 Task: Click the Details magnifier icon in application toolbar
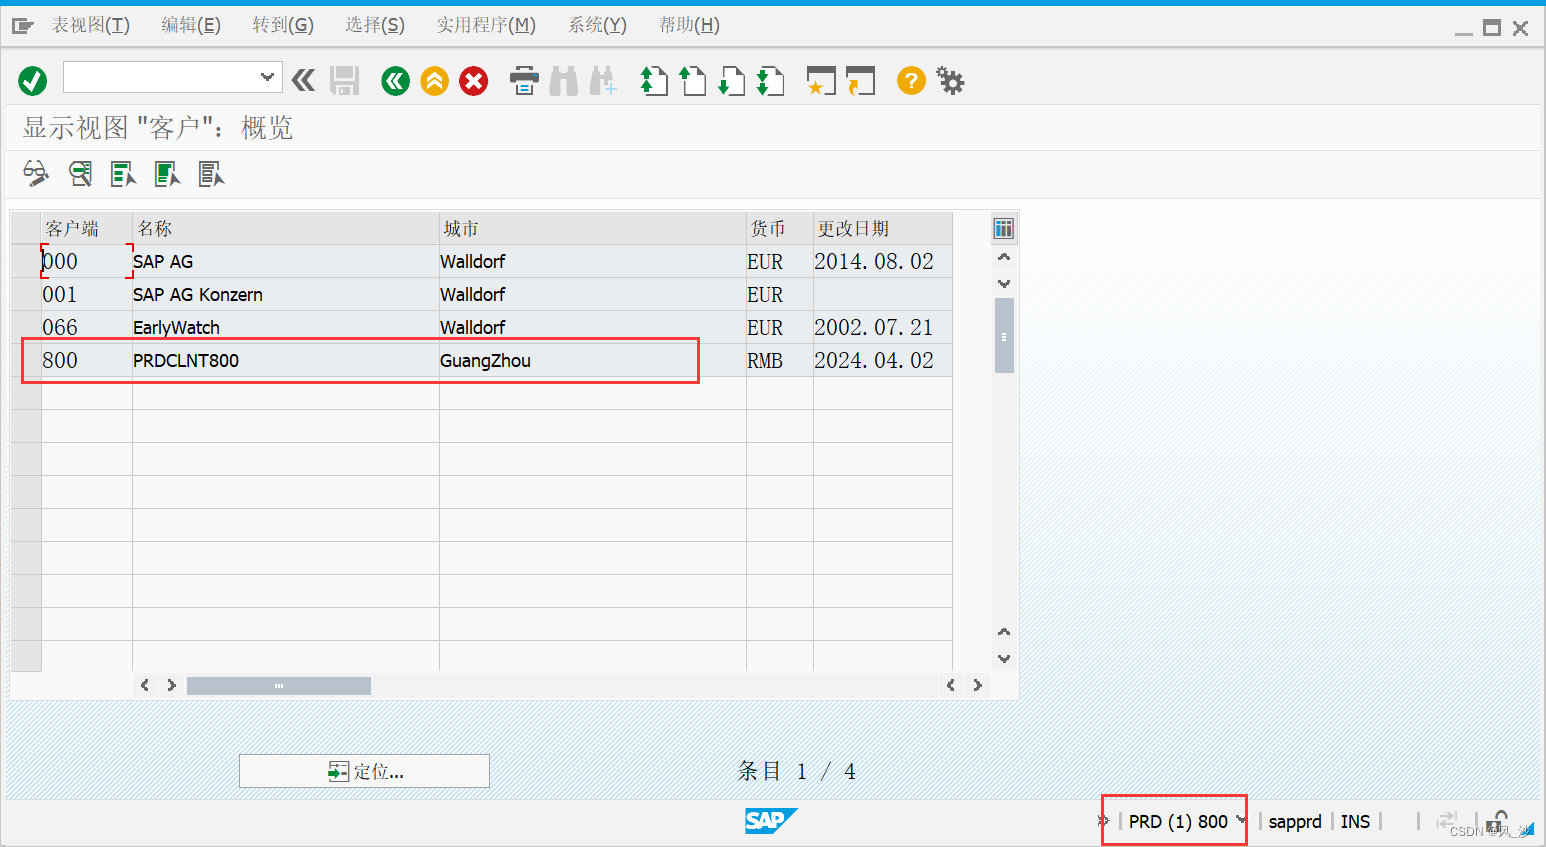80,174
